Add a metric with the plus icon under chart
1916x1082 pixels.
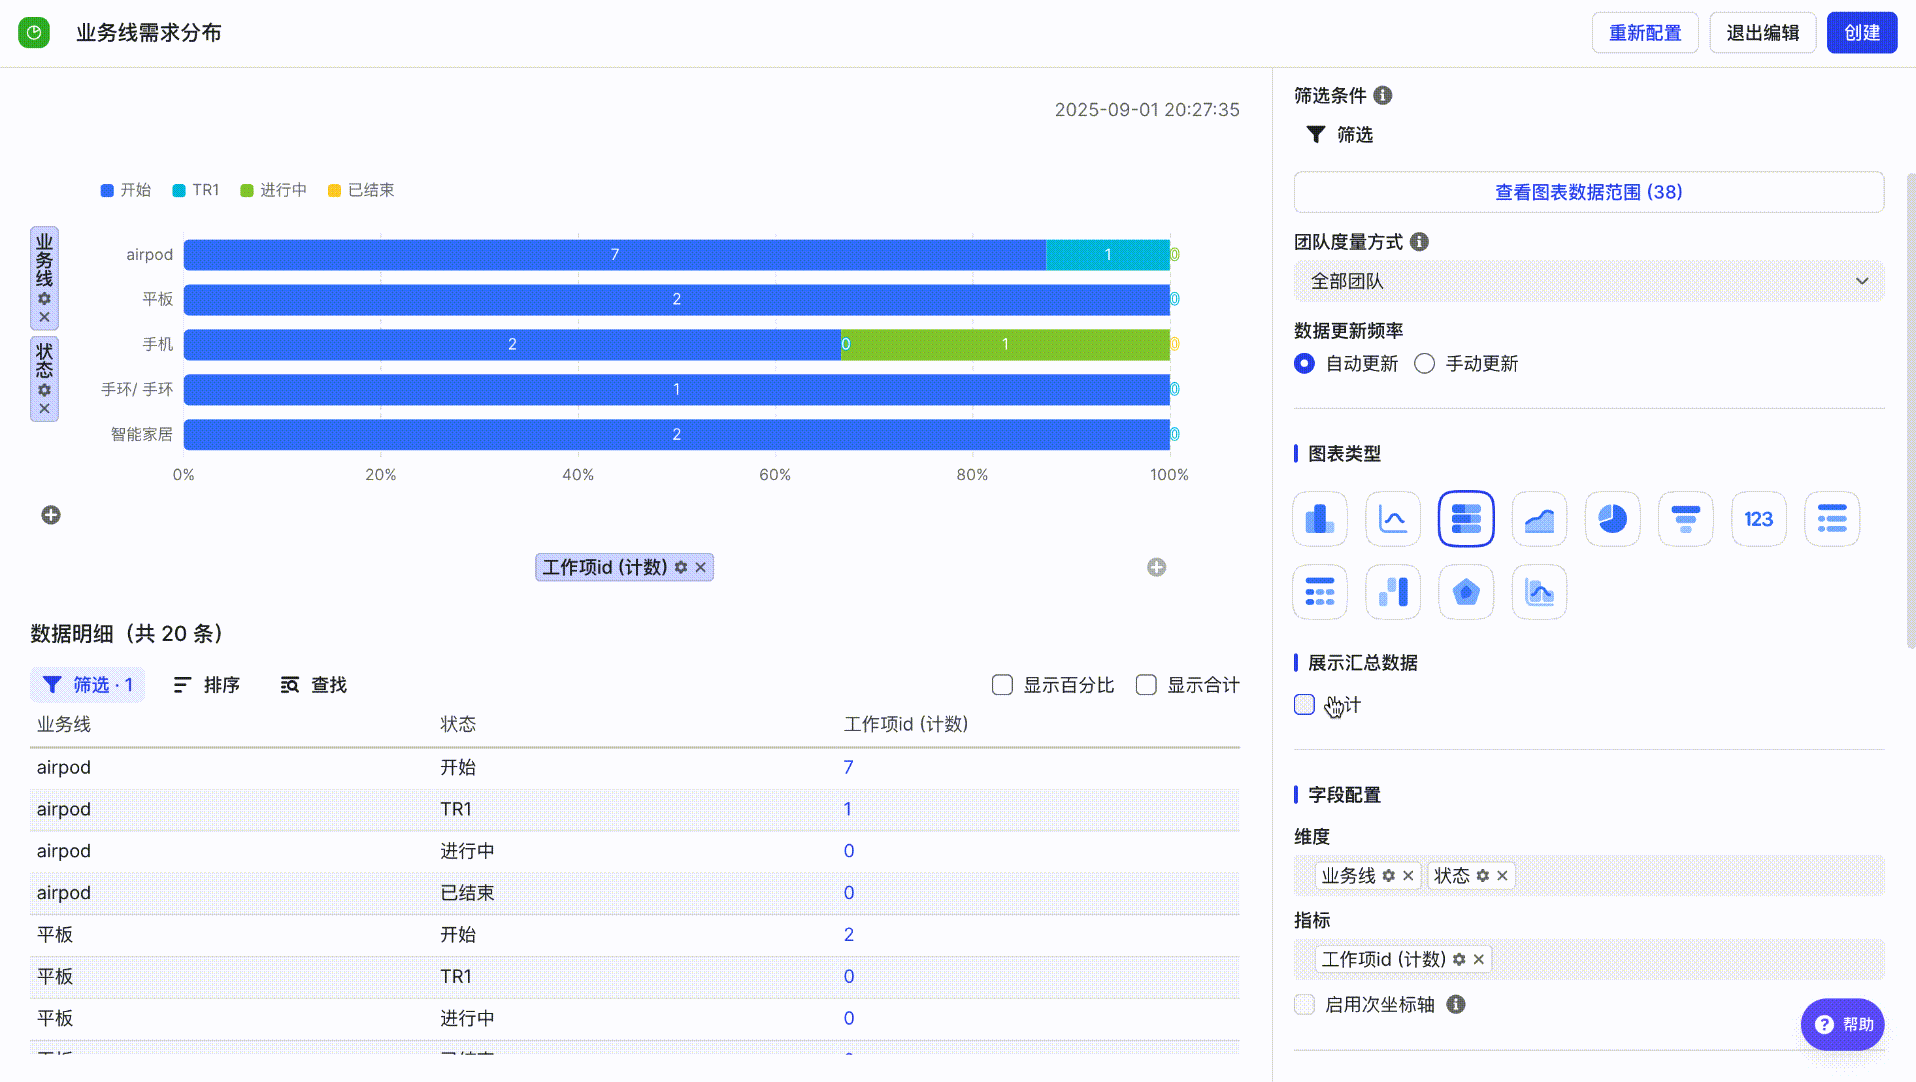[1156, 568]
